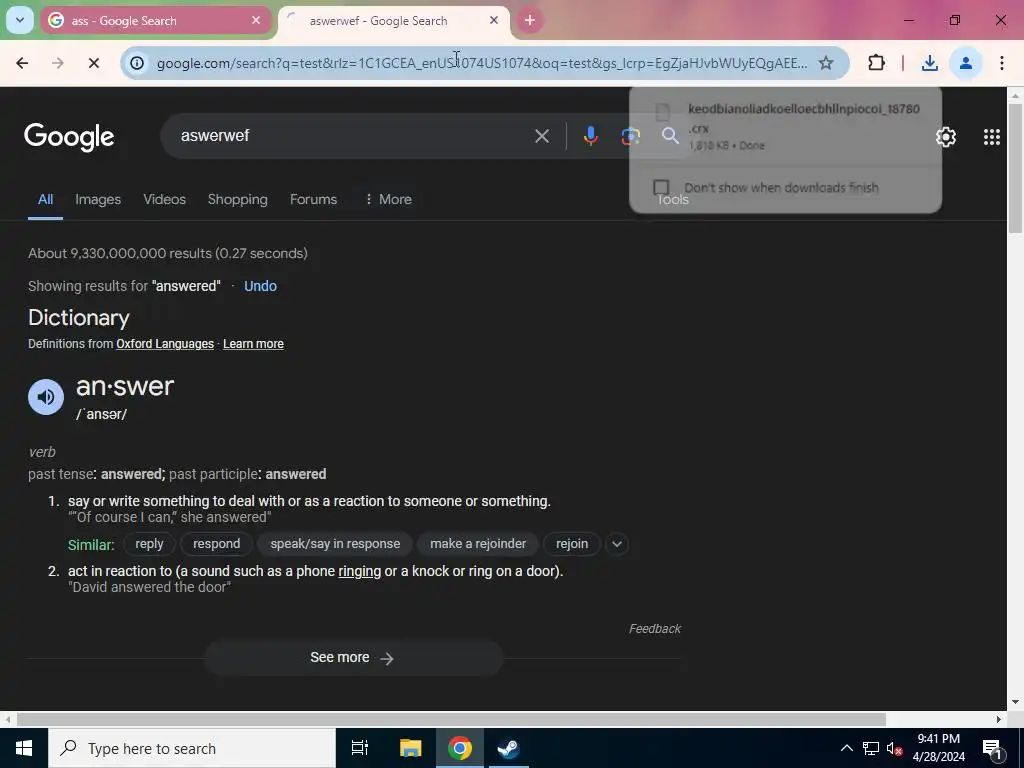Open the Google apps grid
Image resolution: width=1024 pixels, height=768 pixels.
(x=991, y=137)
